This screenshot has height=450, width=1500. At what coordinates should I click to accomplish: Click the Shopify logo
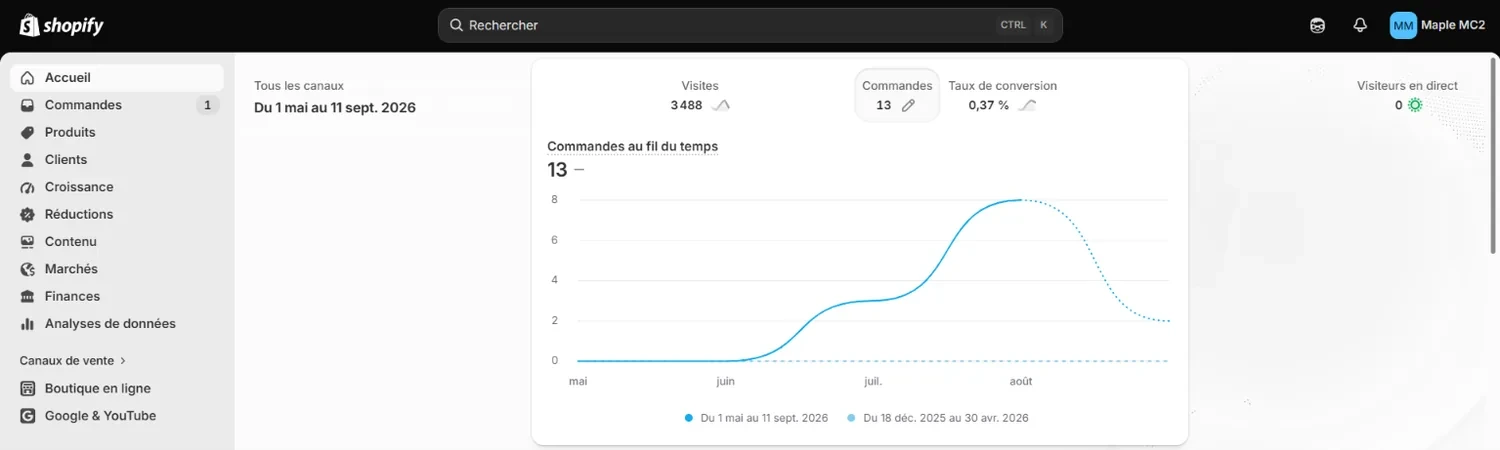click(62, 25)
